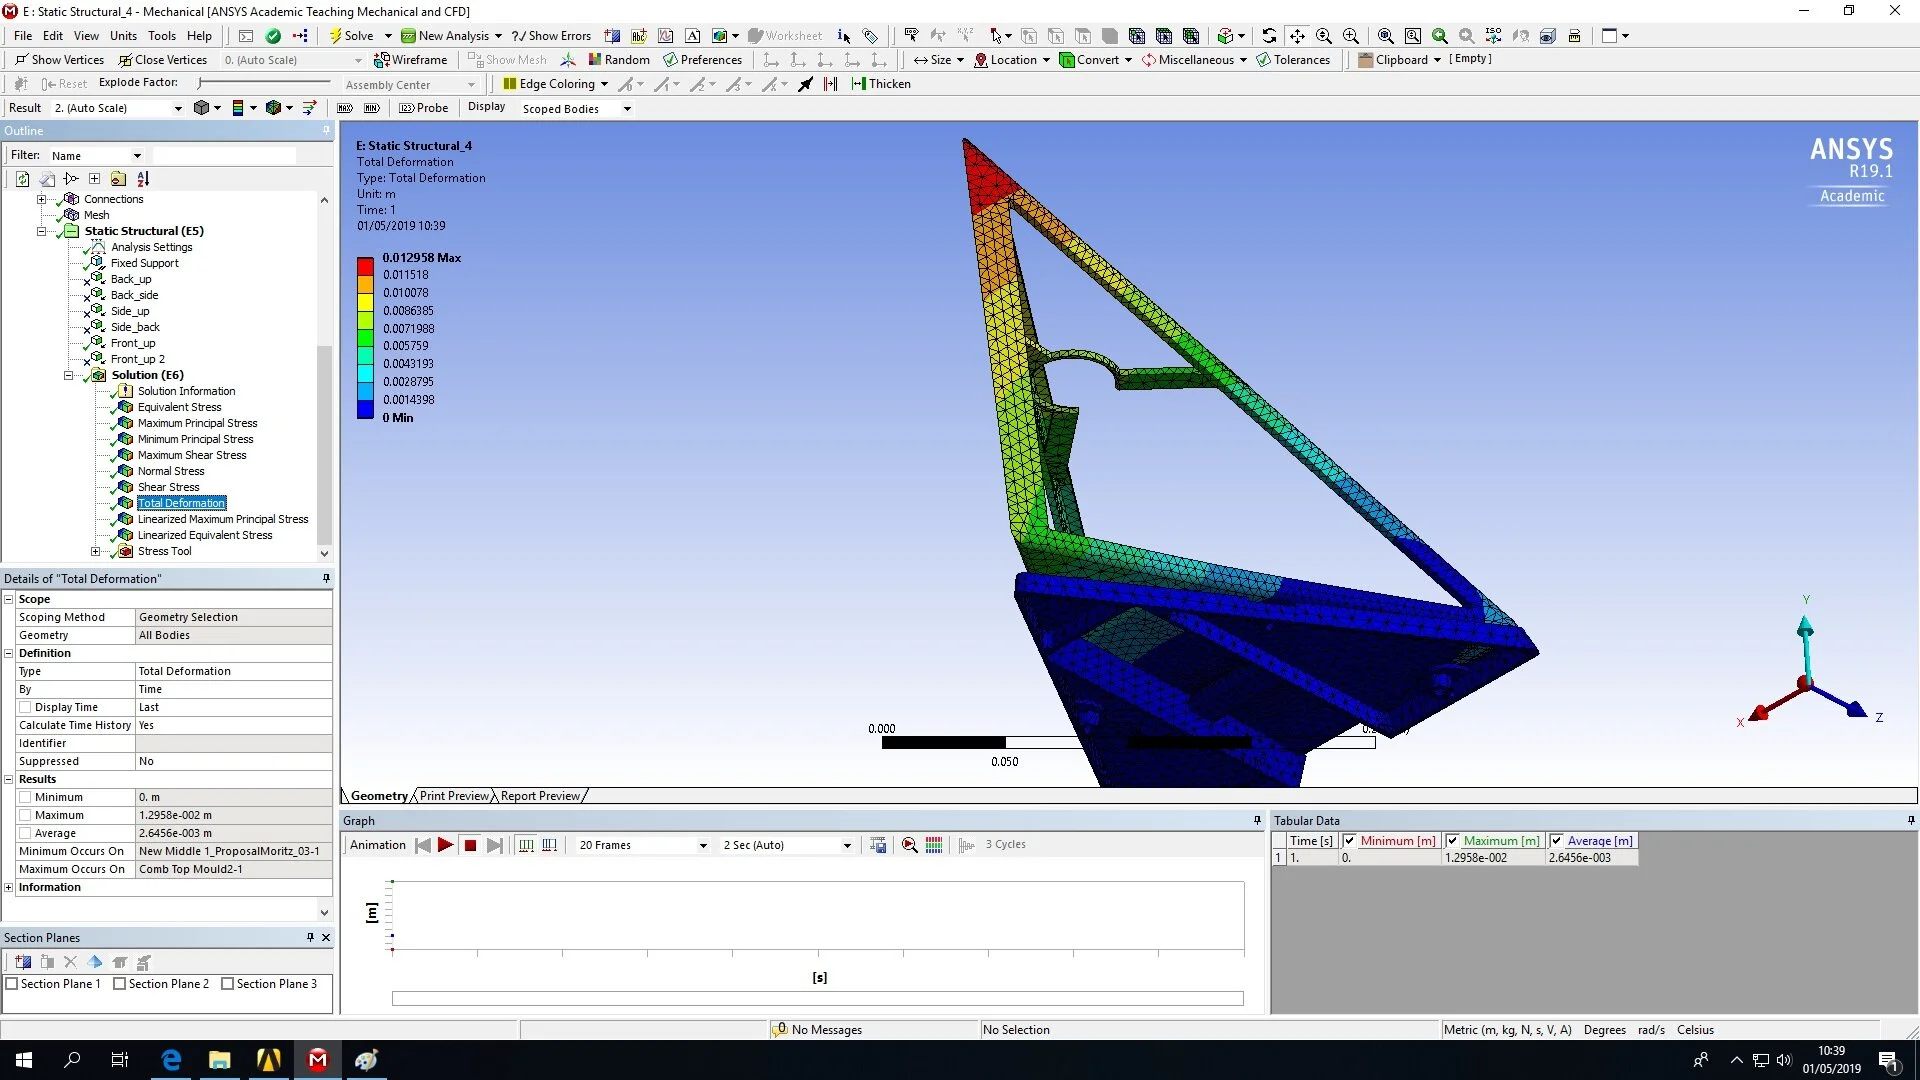Click the Show Vertices button
Screen dimensions: 1920x1080
[x=59, y=60]
